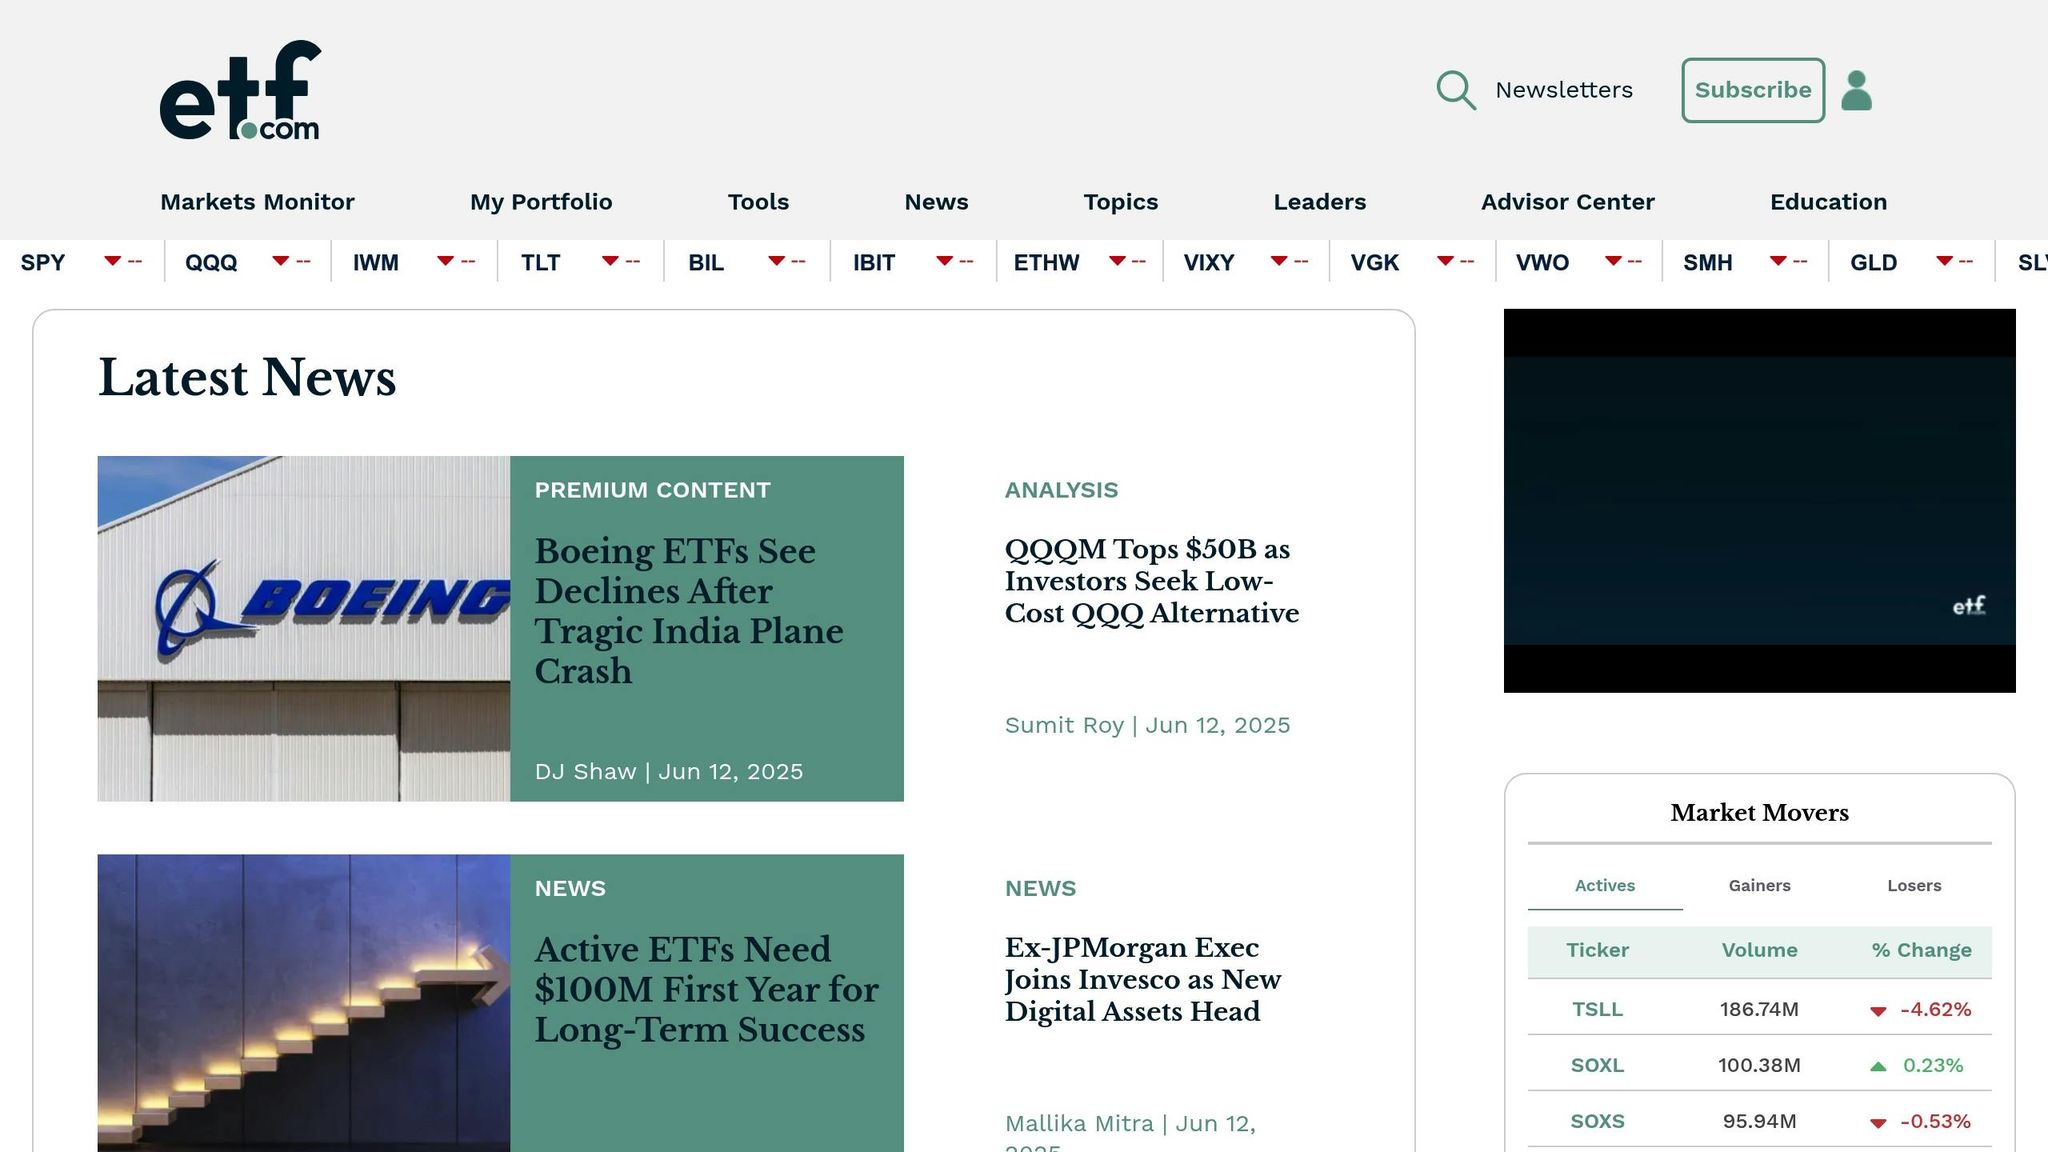Open the search magnifier icon
Image resolution: width=2048 pixels, height=1152 pixels.
[1456, 90]
